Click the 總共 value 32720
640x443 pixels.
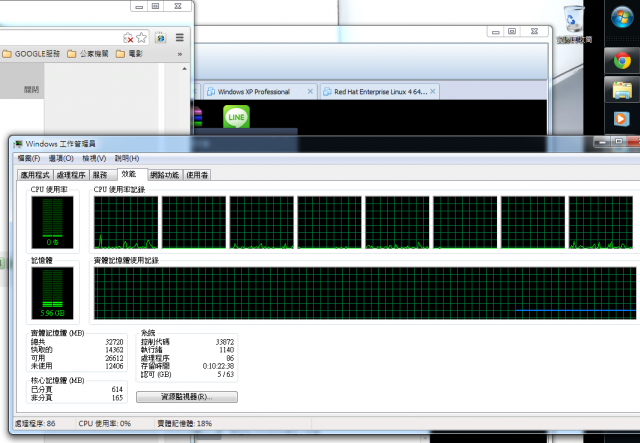[x=114, y=342]
